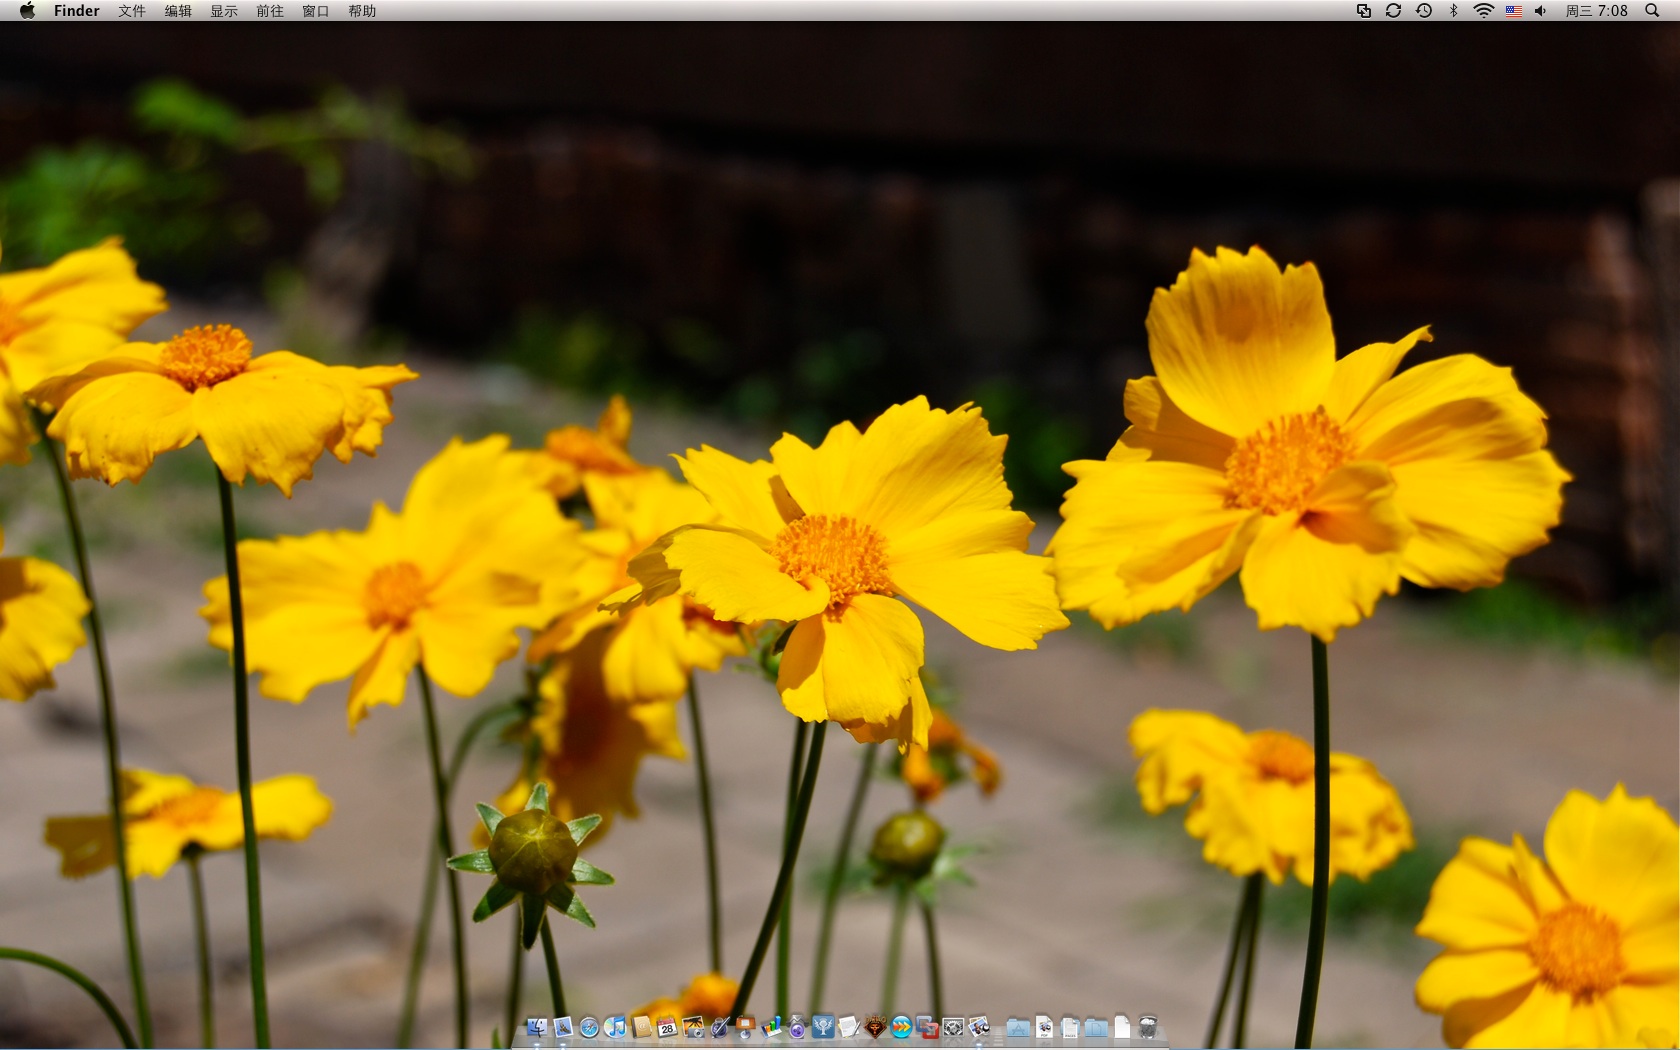Open iCal calendar showing 28
The height and width of the screenshot is (1050, 1680).
point(667,1027)
